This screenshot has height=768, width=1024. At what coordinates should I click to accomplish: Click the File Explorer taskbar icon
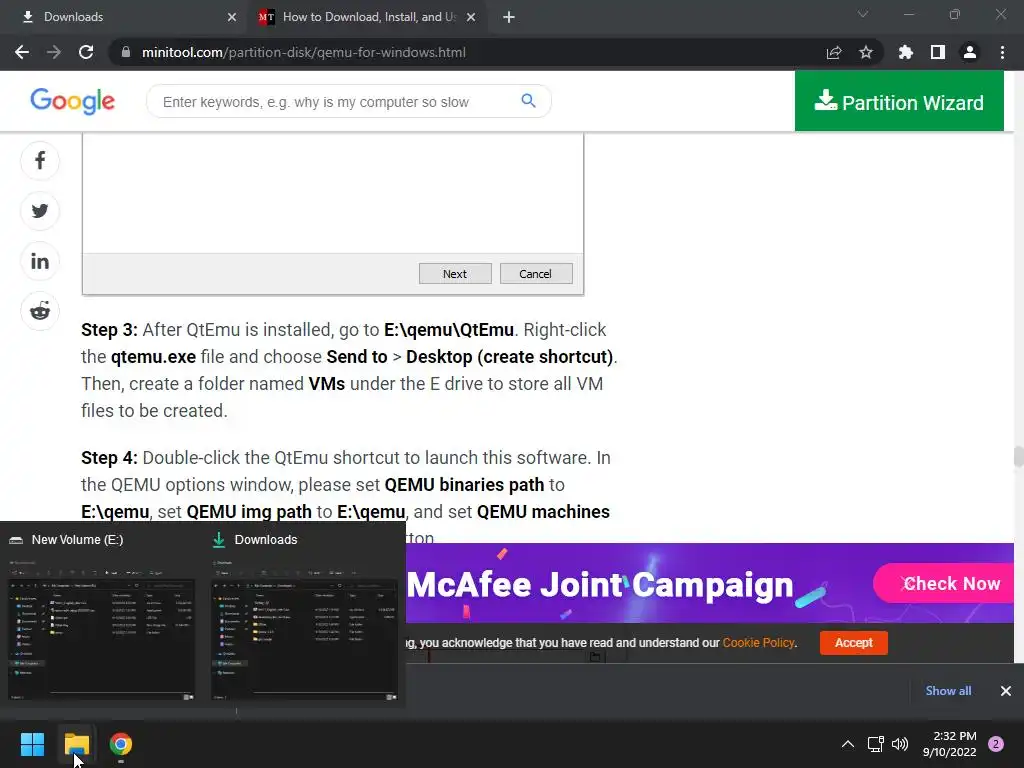76,744
